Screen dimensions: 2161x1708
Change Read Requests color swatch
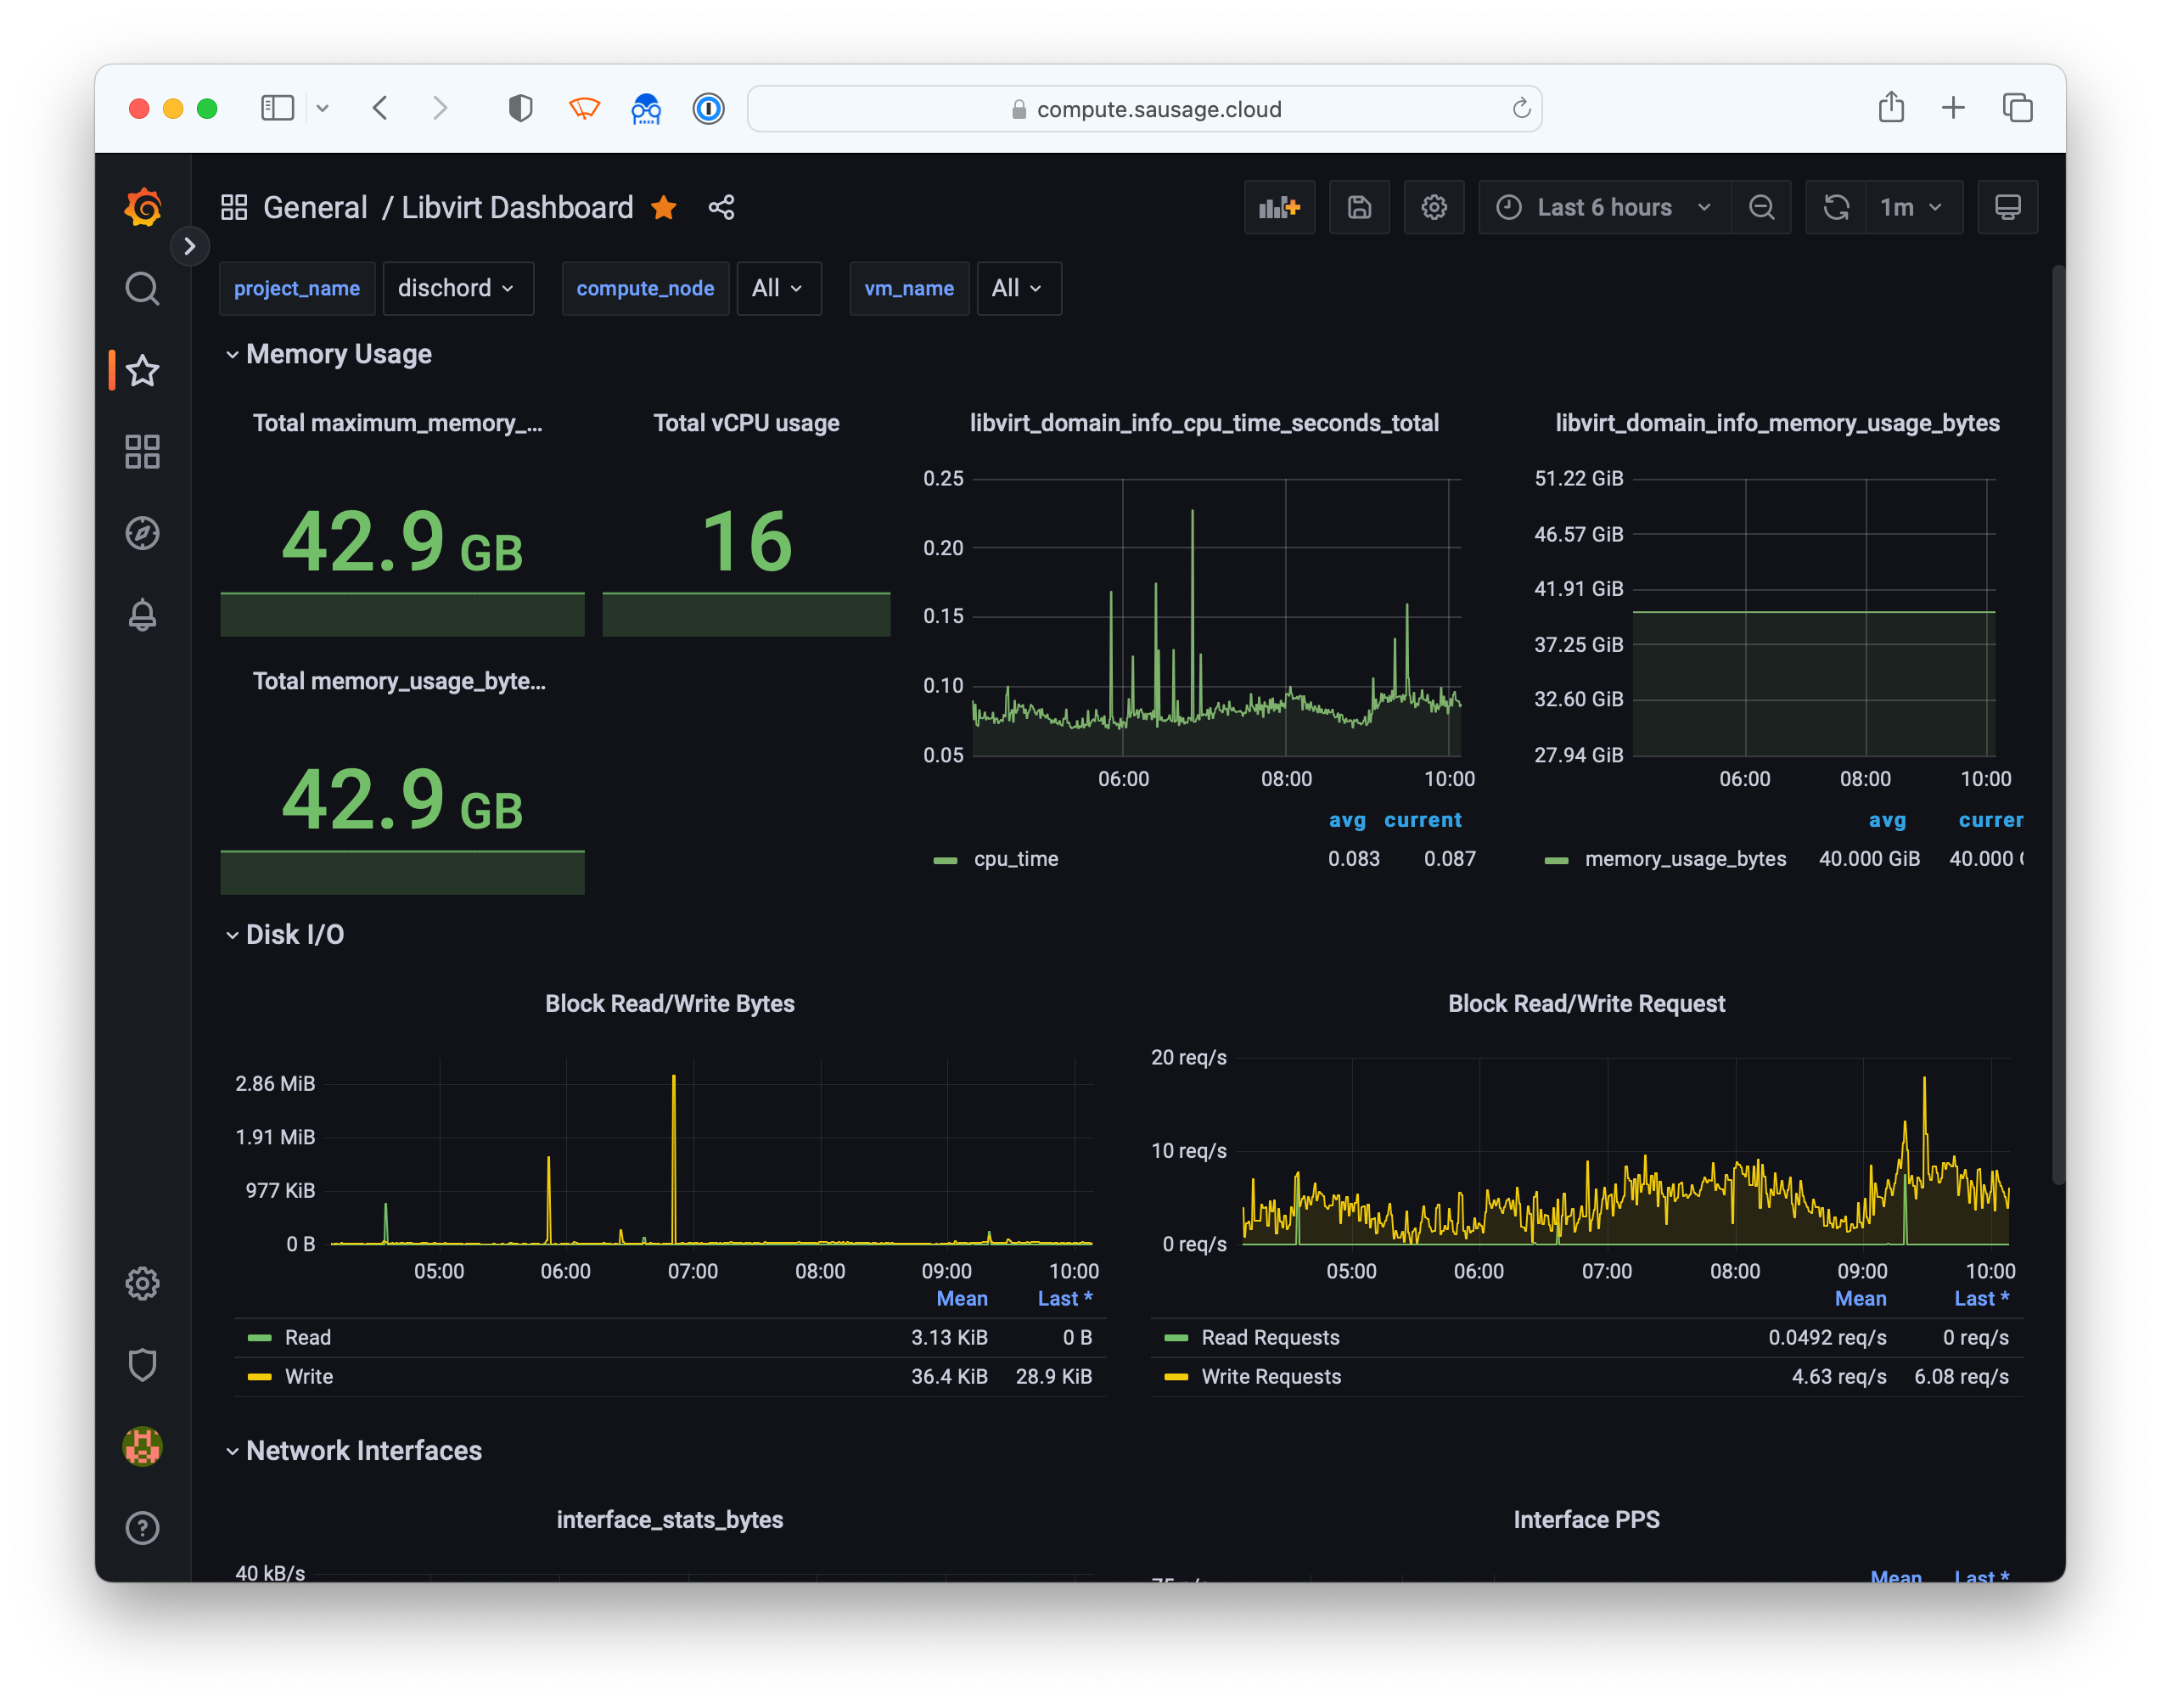point(1176,1338)
